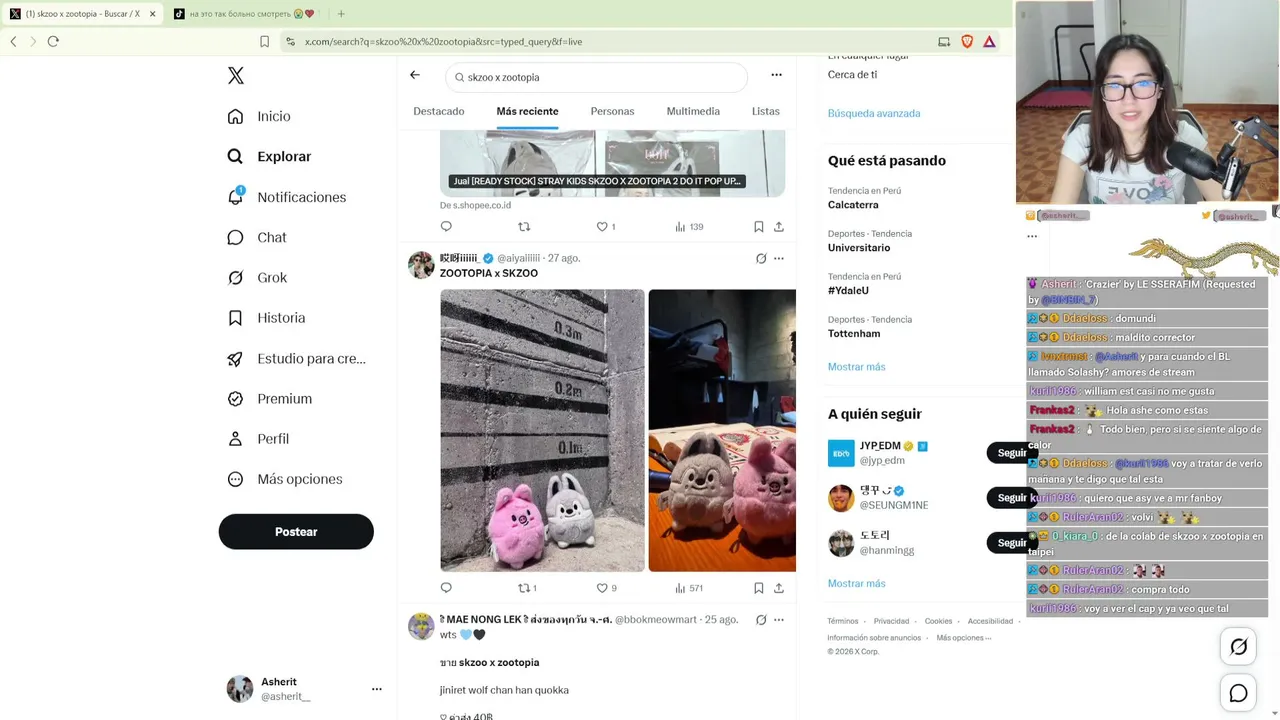Open the @aiyaliiiii profile avatar
Viewport: 1280px width, 720px height.
click(421, 264)
